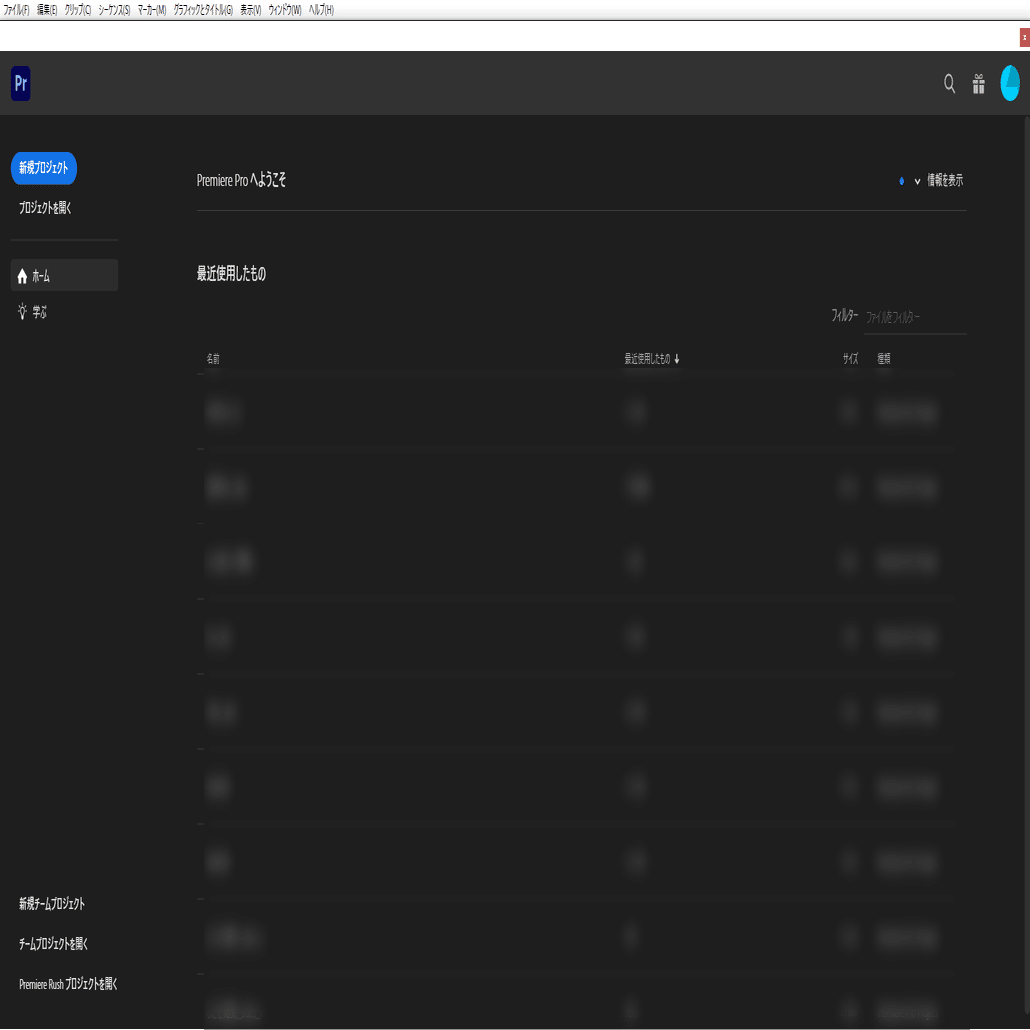Open the グラフィックとタイトル(G) menu
The height and width of the screenshot is (1030, 1030).
(203, 10)
